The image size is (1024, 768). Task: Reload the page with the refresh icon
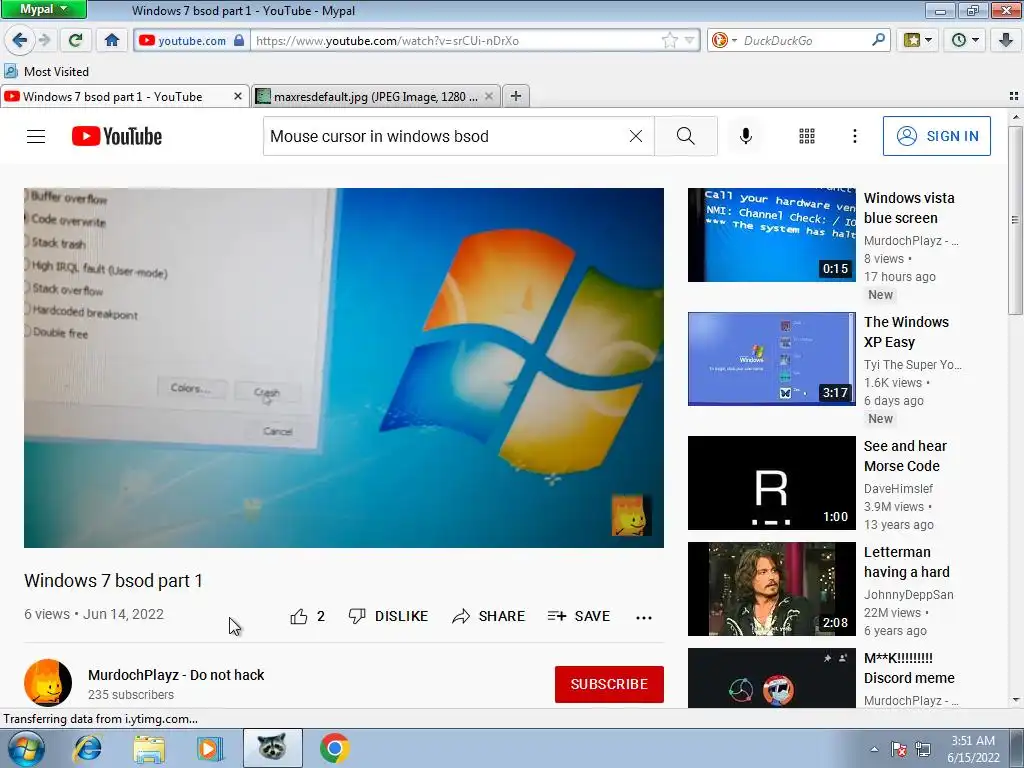tap(76, 40)
